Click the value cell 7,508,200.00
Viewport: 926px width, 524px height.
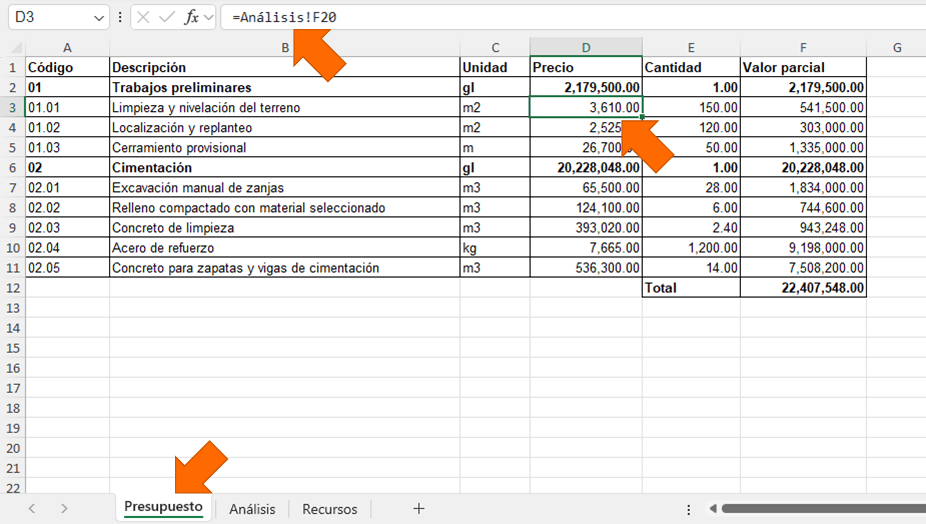coord(803,268)
